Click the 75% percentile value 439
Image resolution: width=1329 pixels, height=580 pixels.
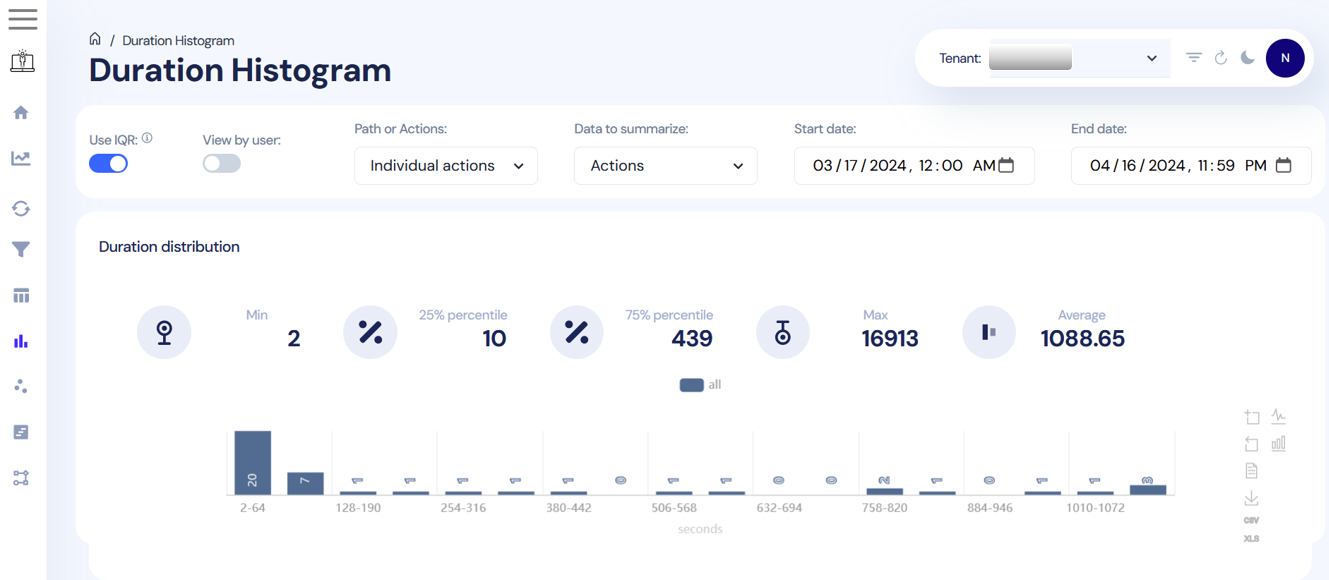[692, 339]
